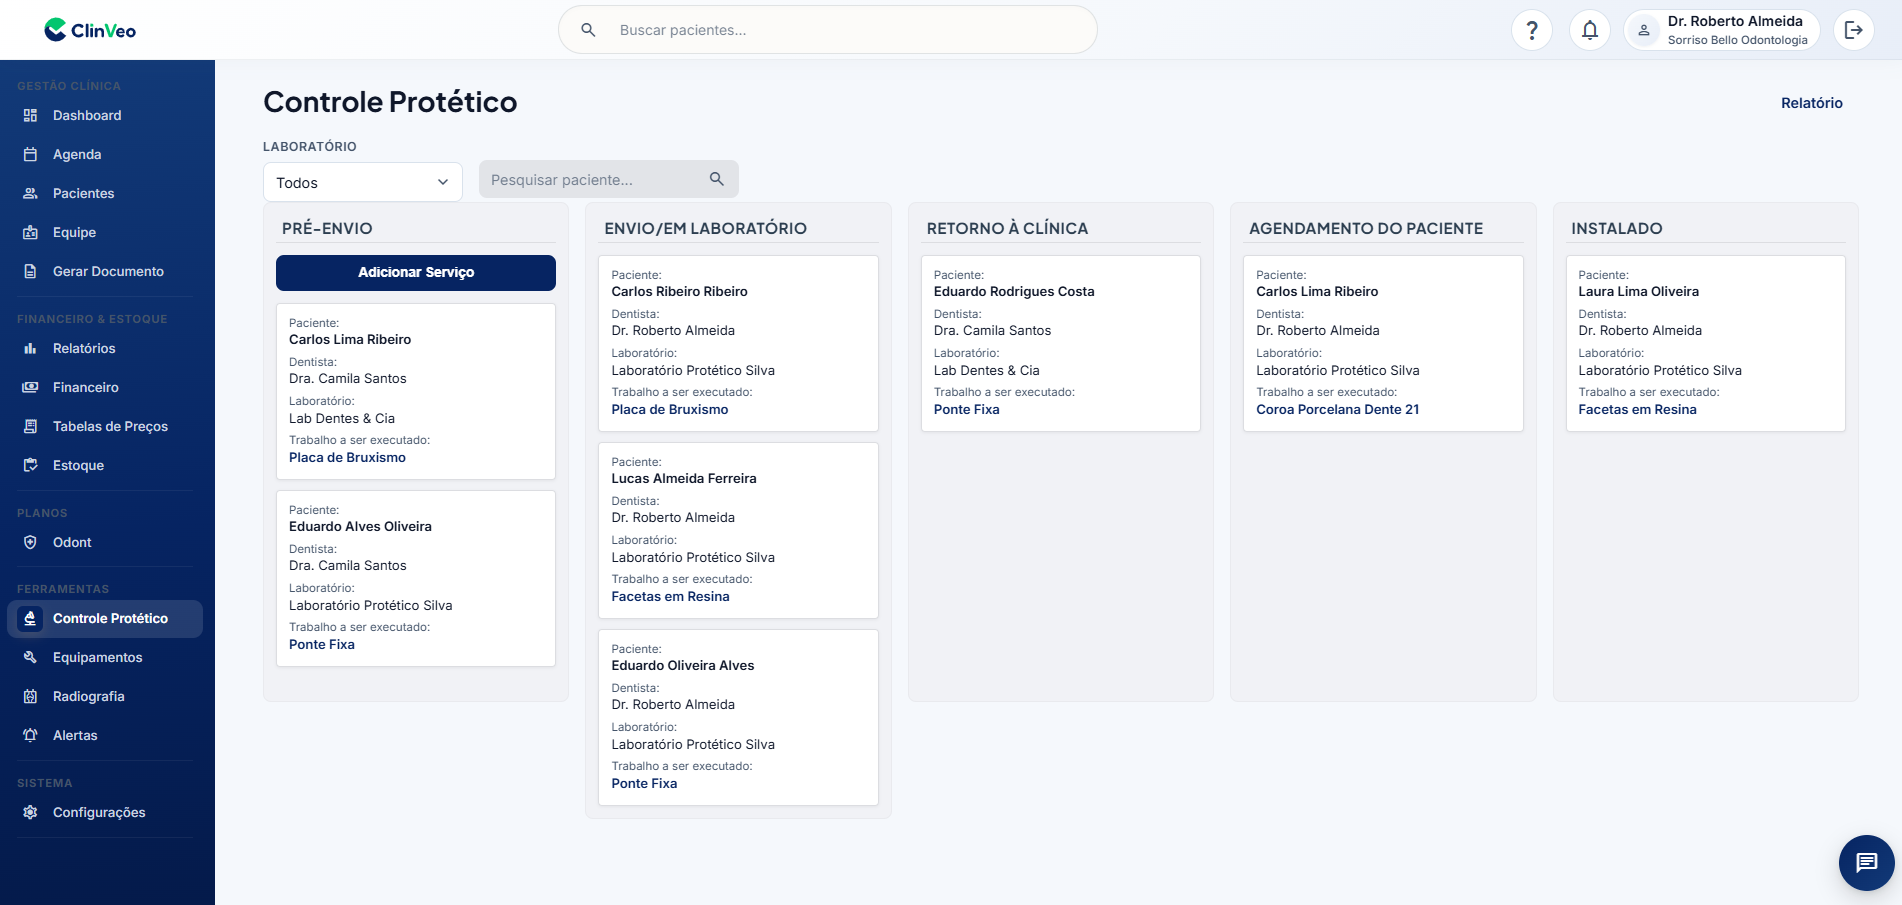Viewport: 1902px width, 905px height.
Task: Click the Relatórios bar chart icon
Action: pyautogui.click(x=30, y=348)
